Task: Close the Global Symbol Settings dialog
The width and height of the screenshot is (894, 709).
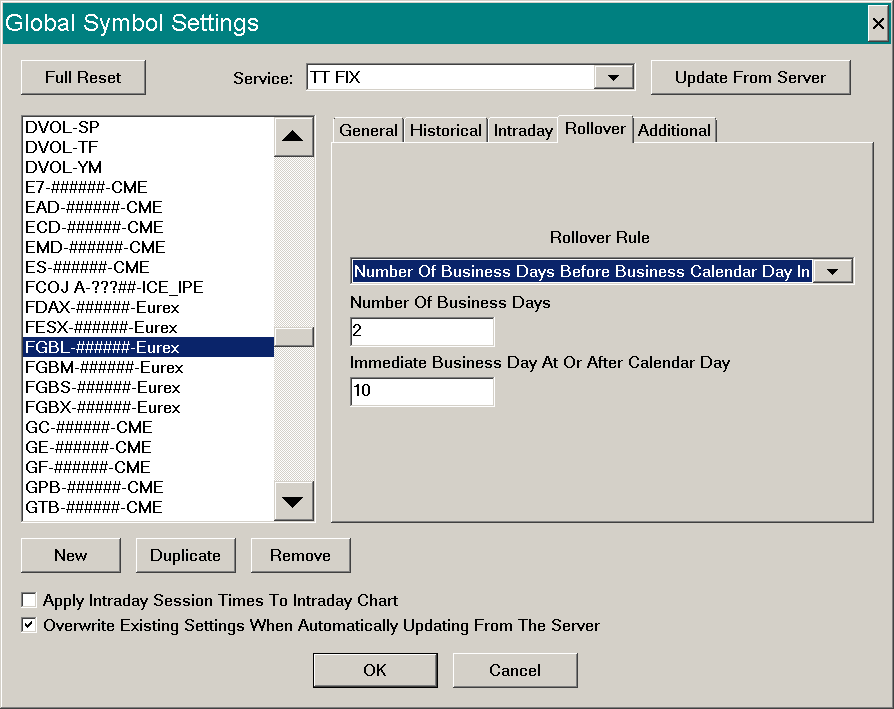Action: (878, 23)
